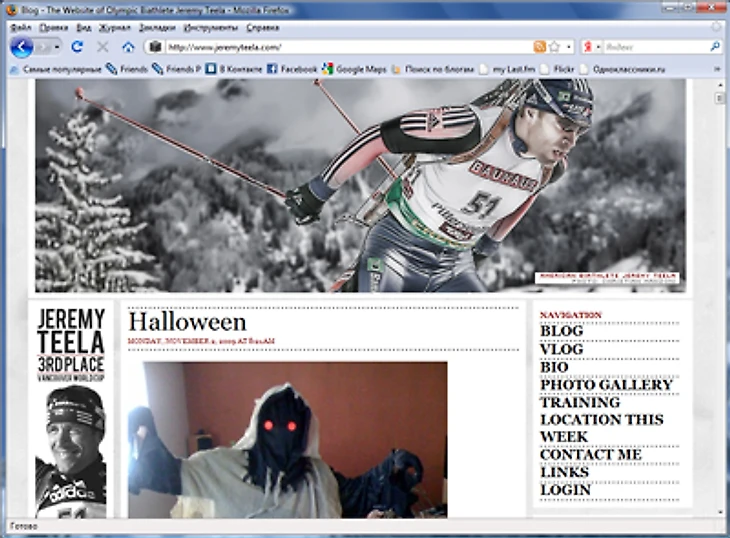Open the Facebook bookmark in bookmarks toolbar
730x538 pixels.
(291, 69)
